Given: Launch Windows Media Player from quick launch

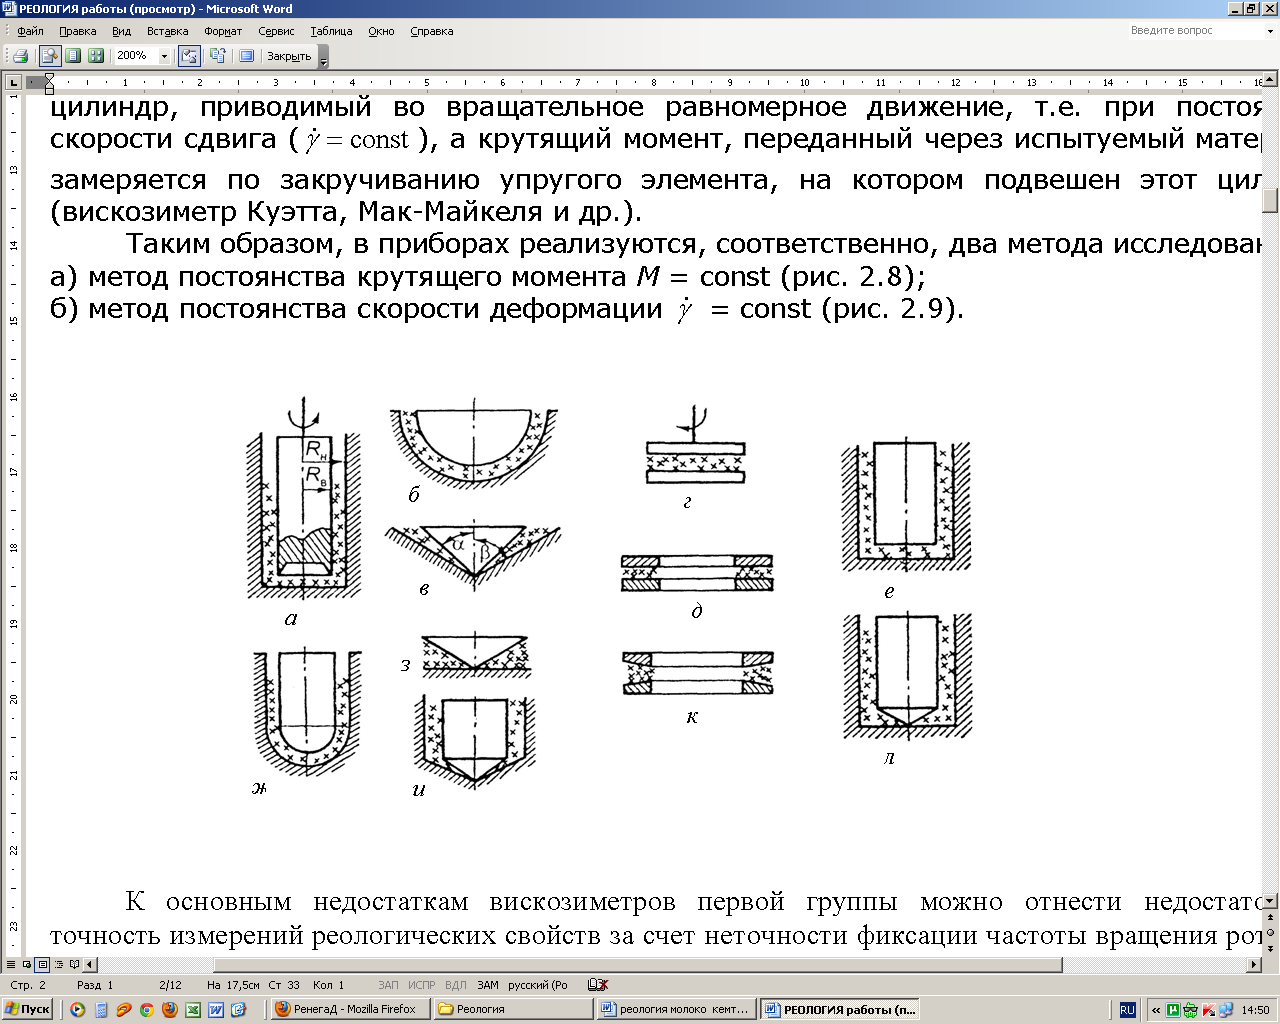Looking at the screenshot, I should (x=77, y=1010).
